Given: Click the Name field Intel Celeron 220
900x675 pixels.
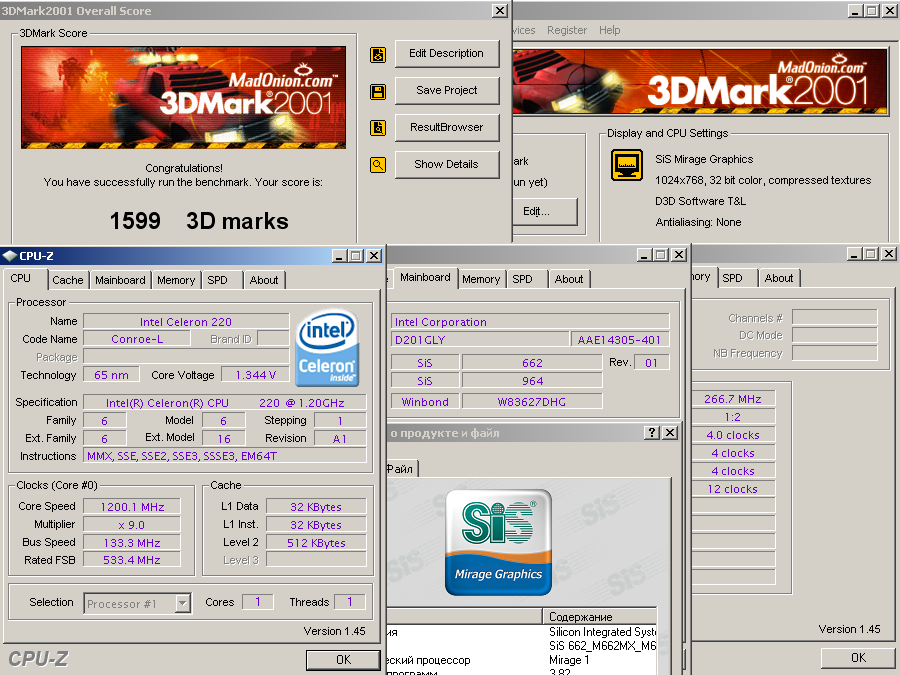Looking at the screenshot, I should 186,321.
